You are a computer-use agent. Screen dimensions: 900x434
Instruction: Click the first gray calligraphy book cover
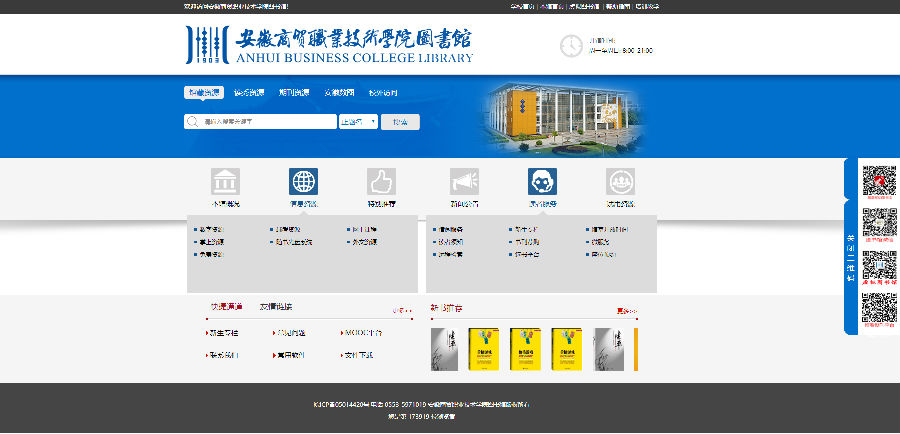click(444, 349)
